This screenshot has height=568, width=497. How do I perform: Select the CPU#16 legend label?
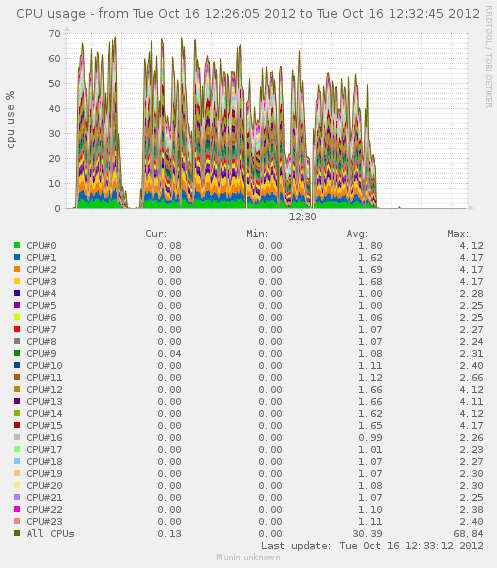44,438
